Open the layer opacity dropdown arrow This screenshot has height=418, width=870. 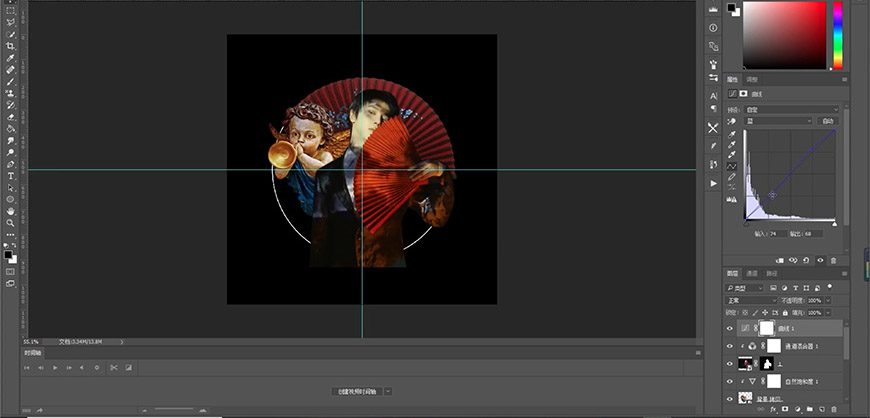828,300
